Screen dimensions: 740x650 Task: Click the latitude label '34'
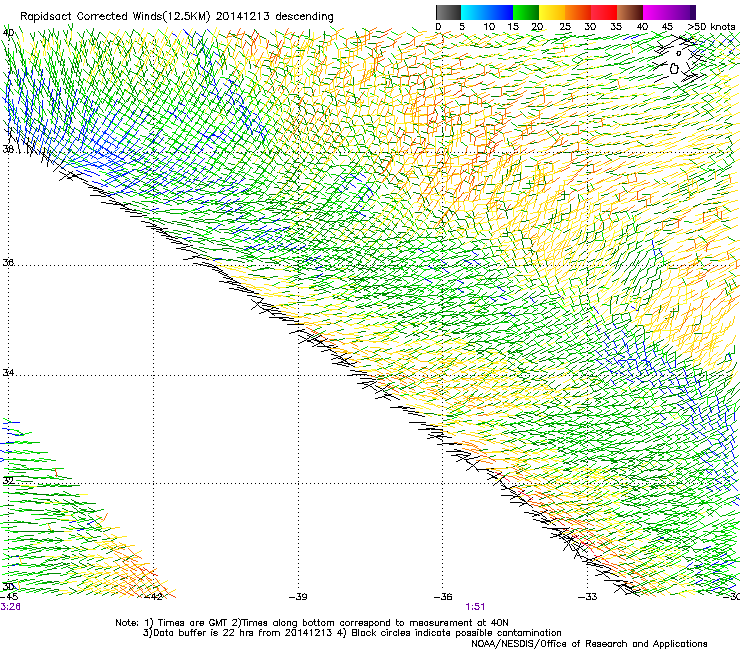point(8,372)
